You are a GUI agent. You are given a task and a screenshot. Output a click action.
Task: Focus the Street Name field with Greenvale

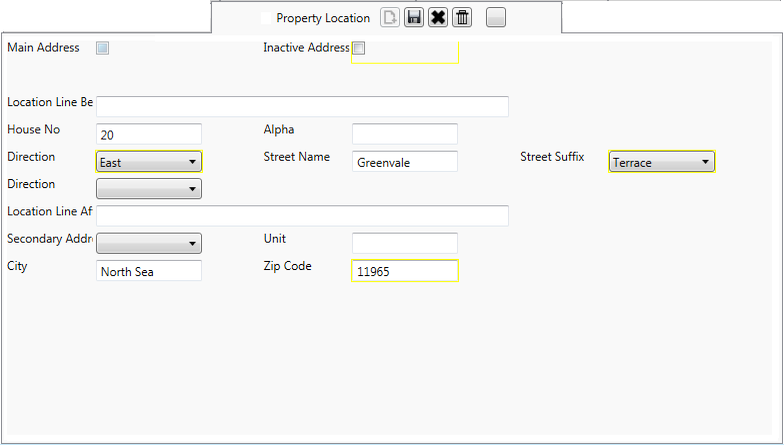click(x=405, y=162)
